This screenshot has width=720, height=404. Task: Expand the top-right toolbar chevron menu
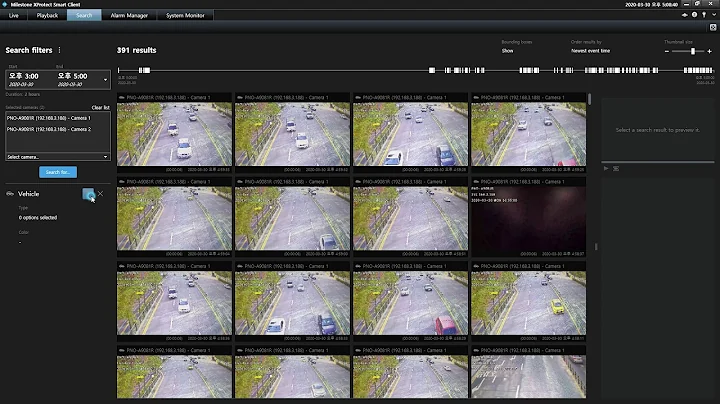coord(714,15)
